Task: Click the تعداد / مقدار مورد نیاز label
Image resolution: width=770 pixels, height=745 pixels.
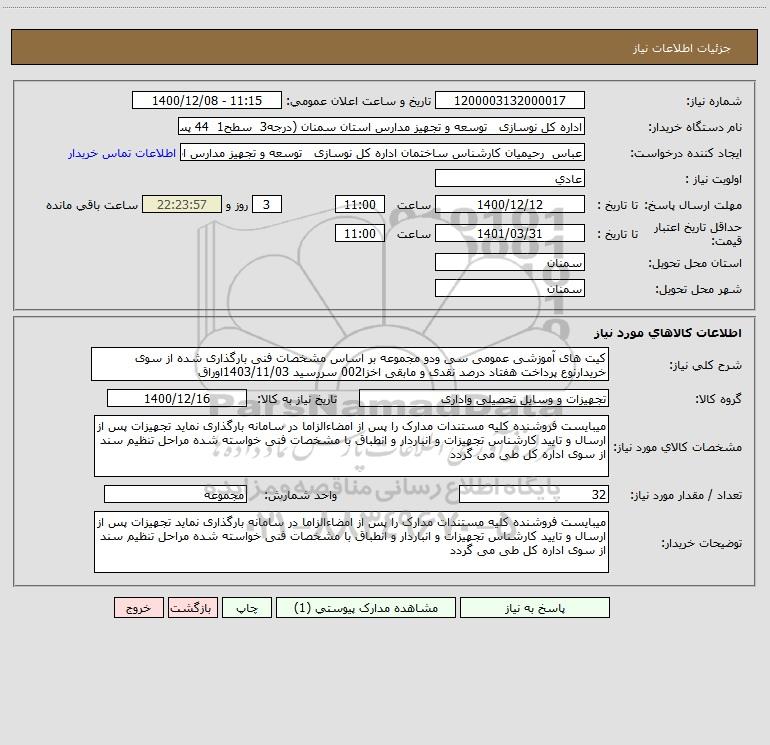Action: click(x=686, y=495)
